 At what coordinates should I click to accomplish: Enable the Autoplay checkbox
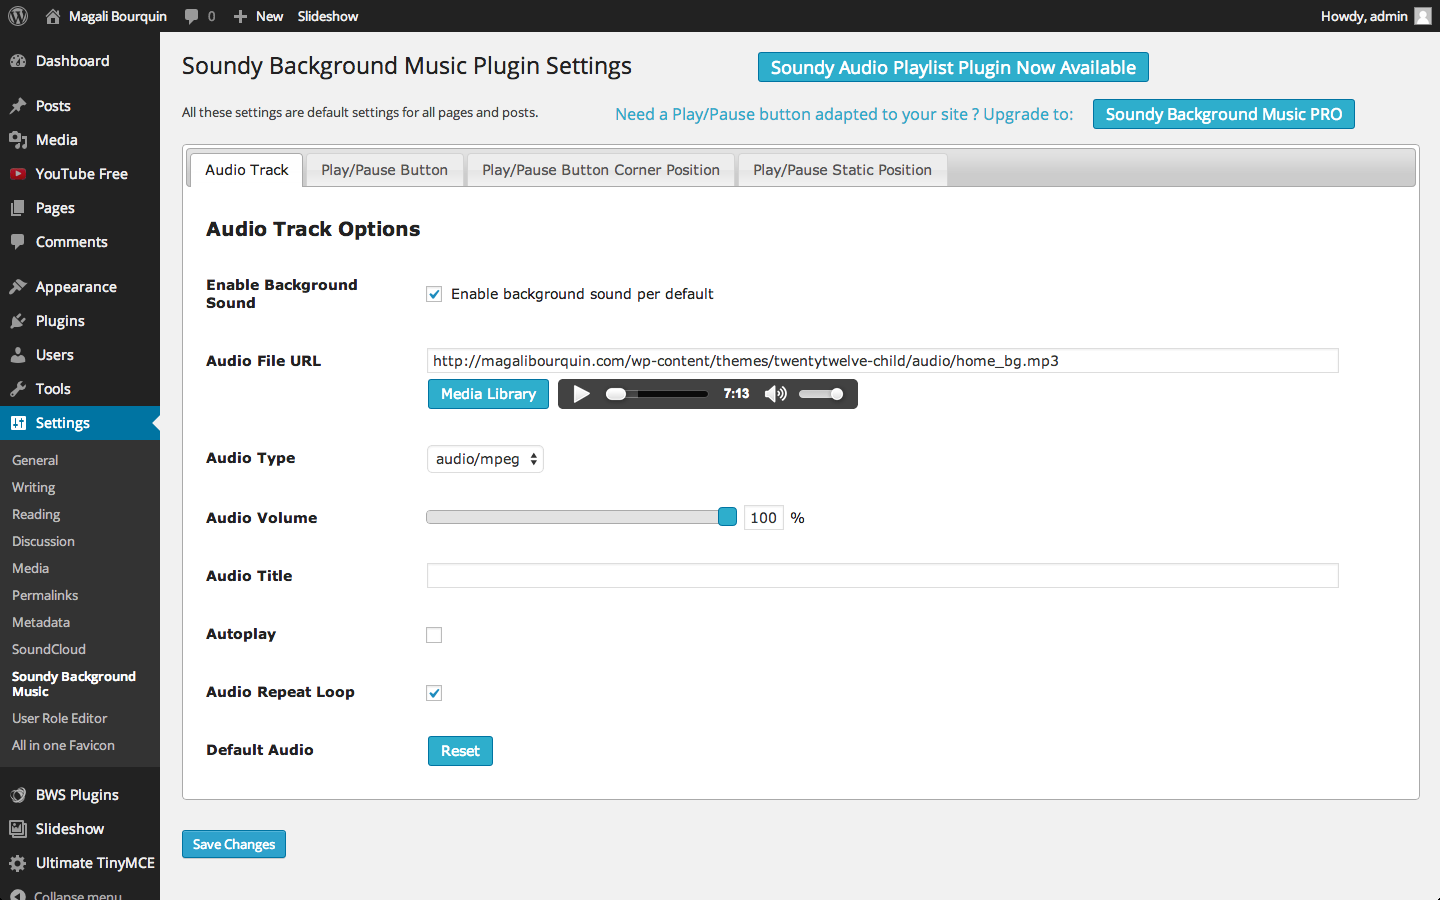coord(434,635)
